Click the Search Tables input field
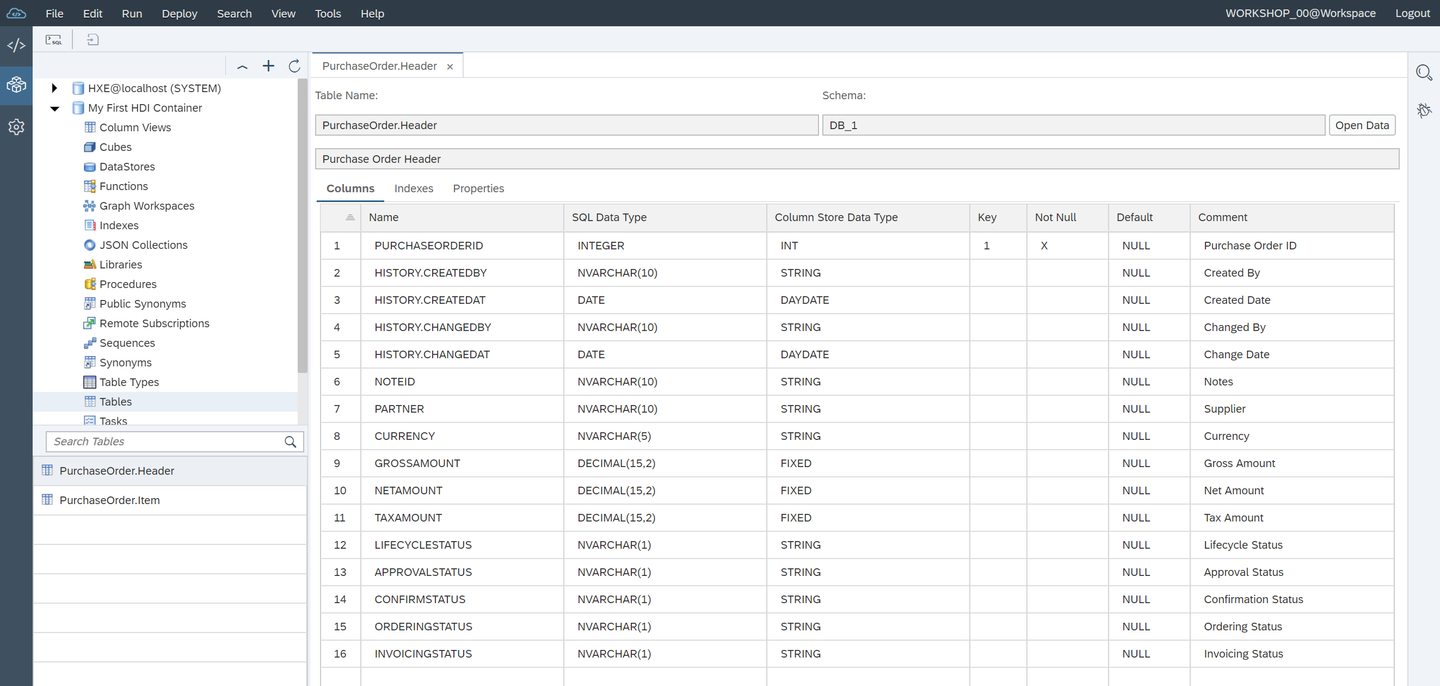Screen dimensions: 1440x686 click(165, 441)
